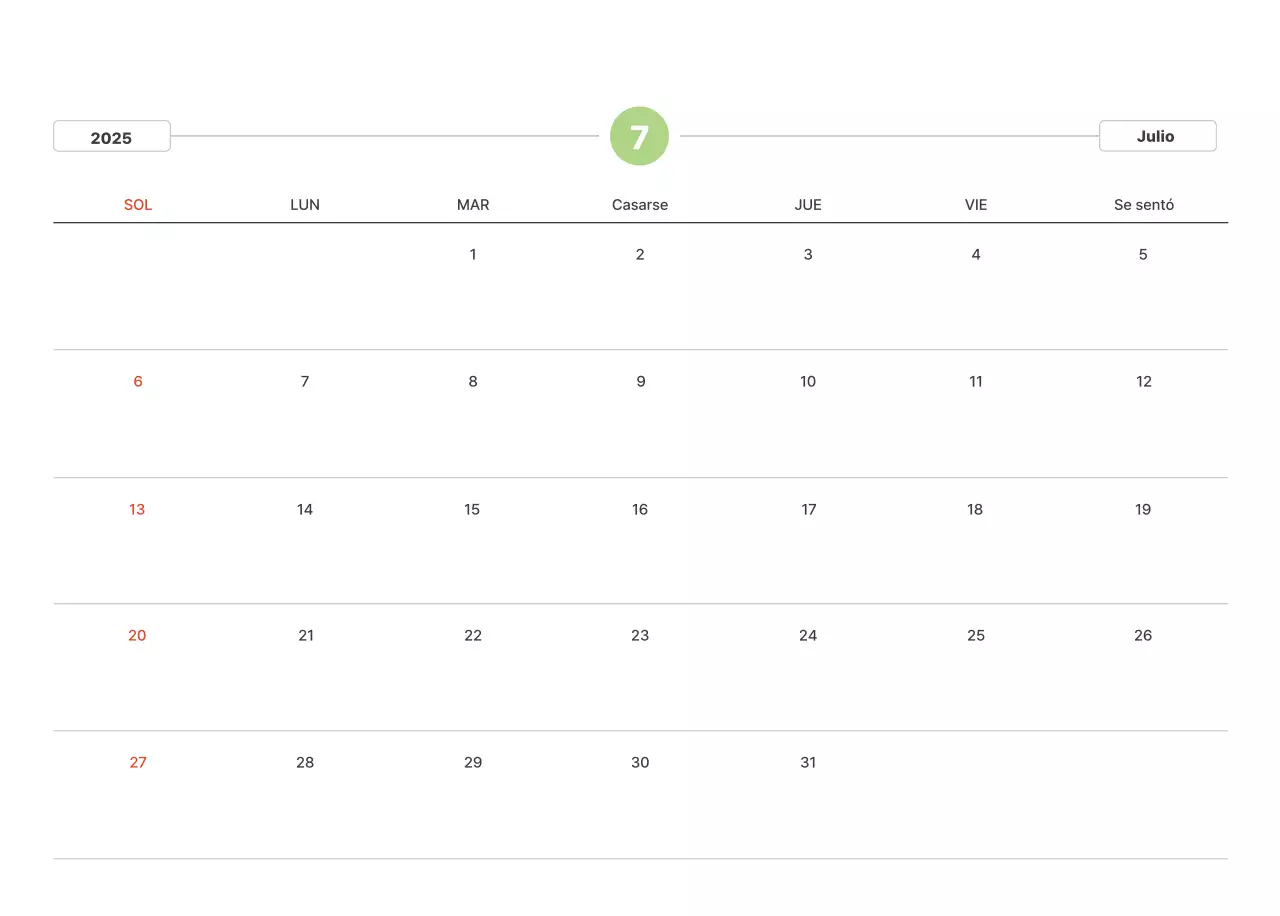
Task: Click red Sunday date 6
Action: point(138,381)
